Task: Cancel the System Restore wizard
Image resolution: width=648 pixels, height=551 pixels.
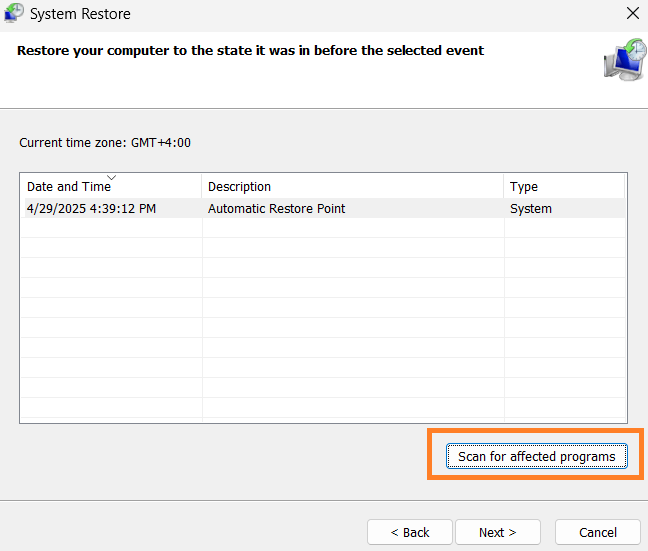Action: 598,532
